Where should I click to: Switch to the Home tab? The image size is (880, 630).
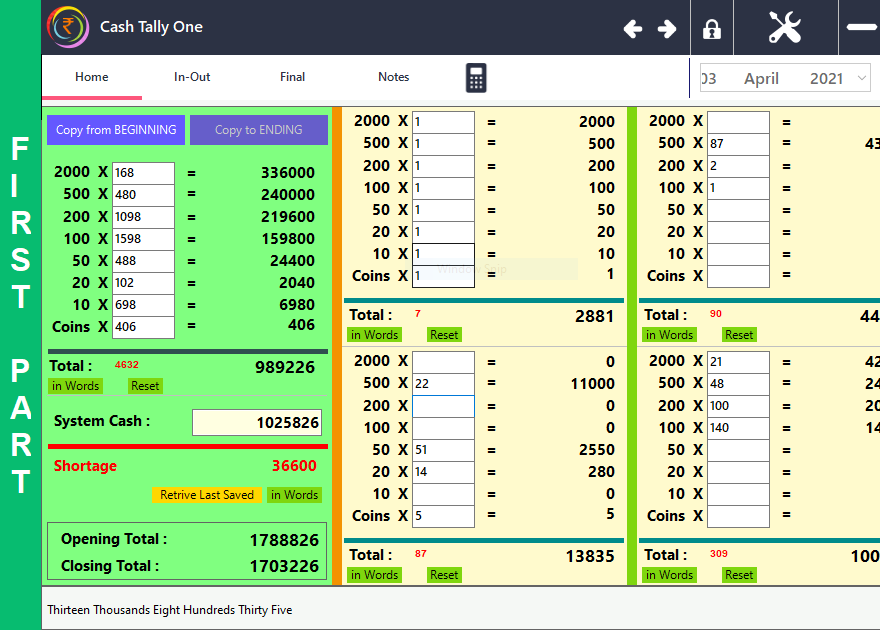91,77
